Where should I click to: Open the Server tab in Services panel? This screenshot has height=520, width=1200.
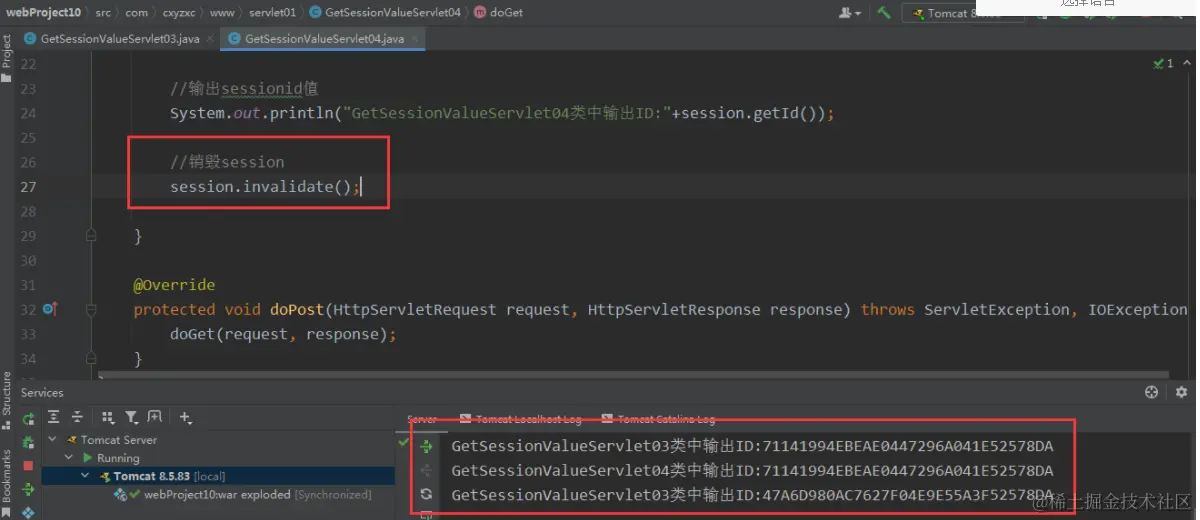[422, 419]
